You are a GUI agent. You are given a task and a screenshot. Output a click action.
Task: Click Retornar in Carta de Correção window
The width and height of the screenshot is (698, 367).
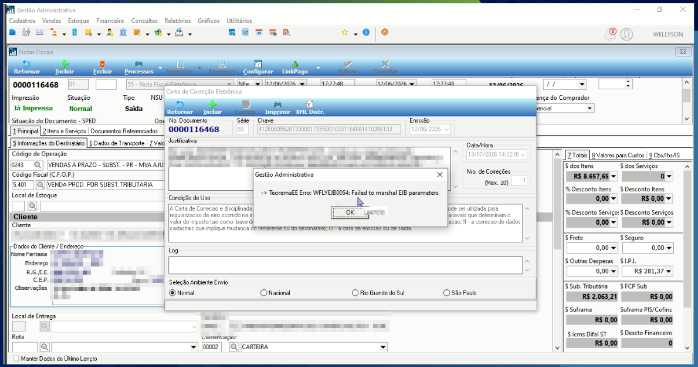[180, 108]
